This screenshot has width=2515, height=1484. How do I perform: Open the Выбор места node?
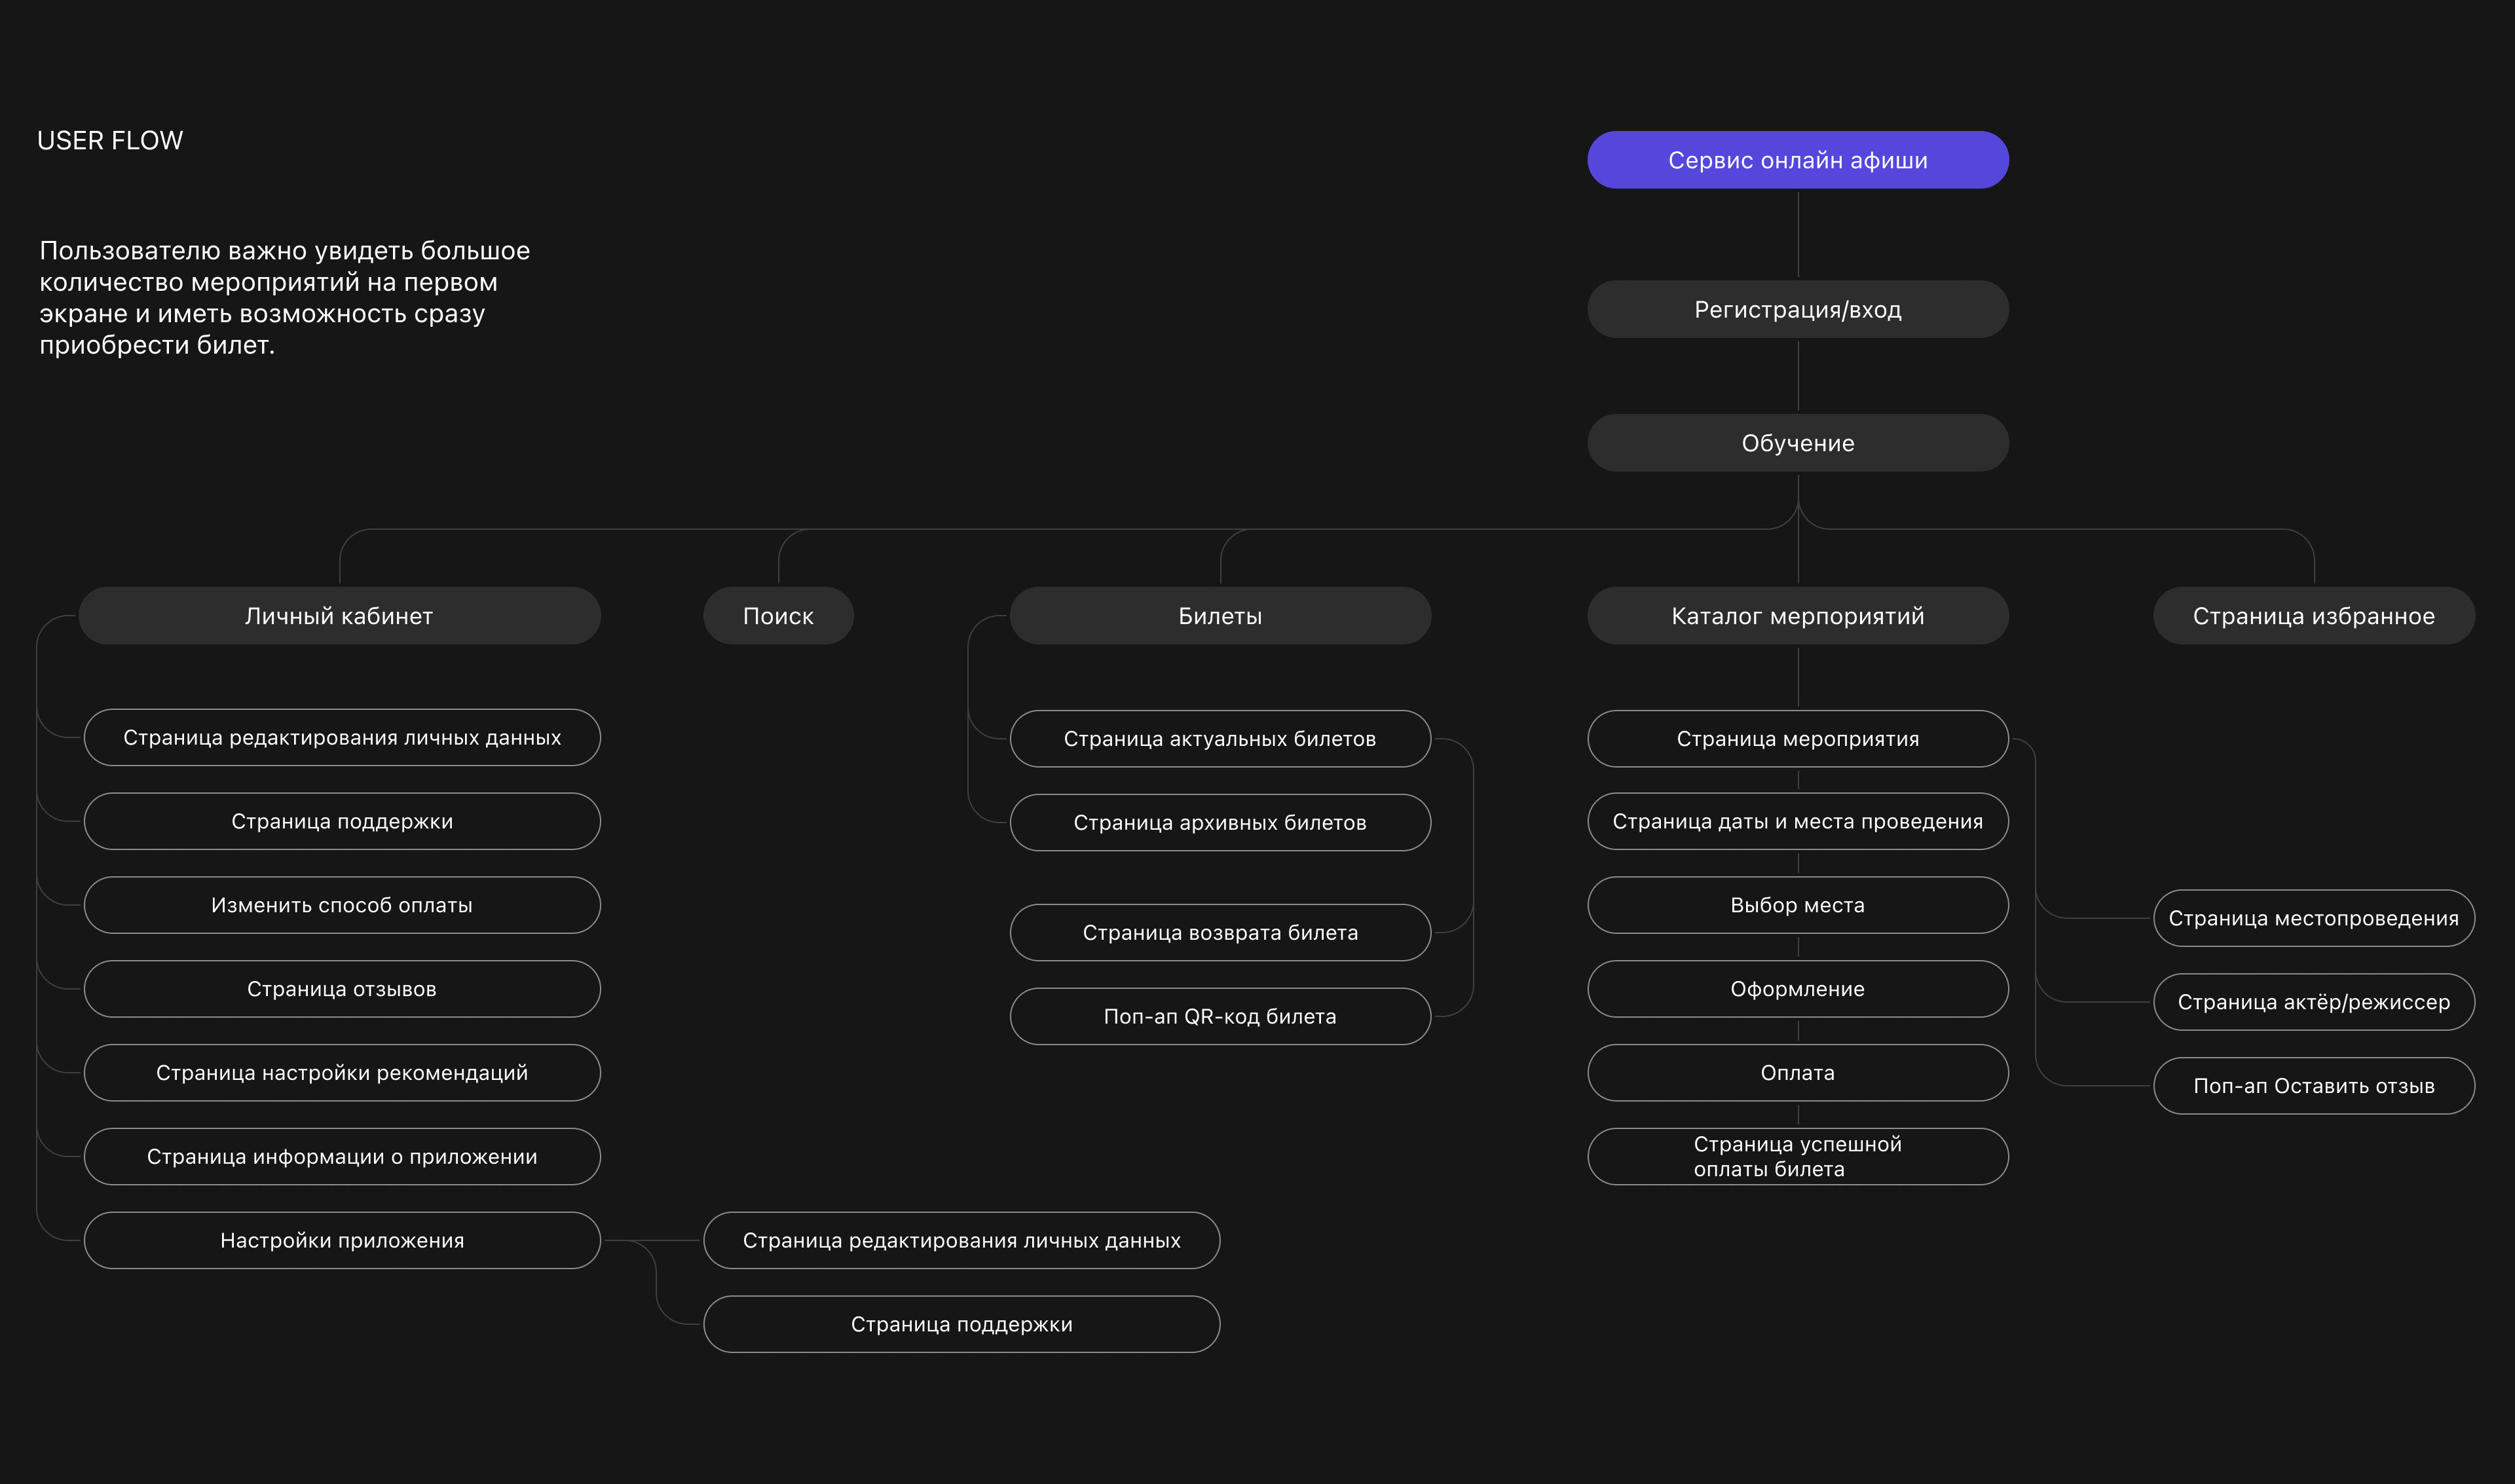click(x=1797, y=905)
